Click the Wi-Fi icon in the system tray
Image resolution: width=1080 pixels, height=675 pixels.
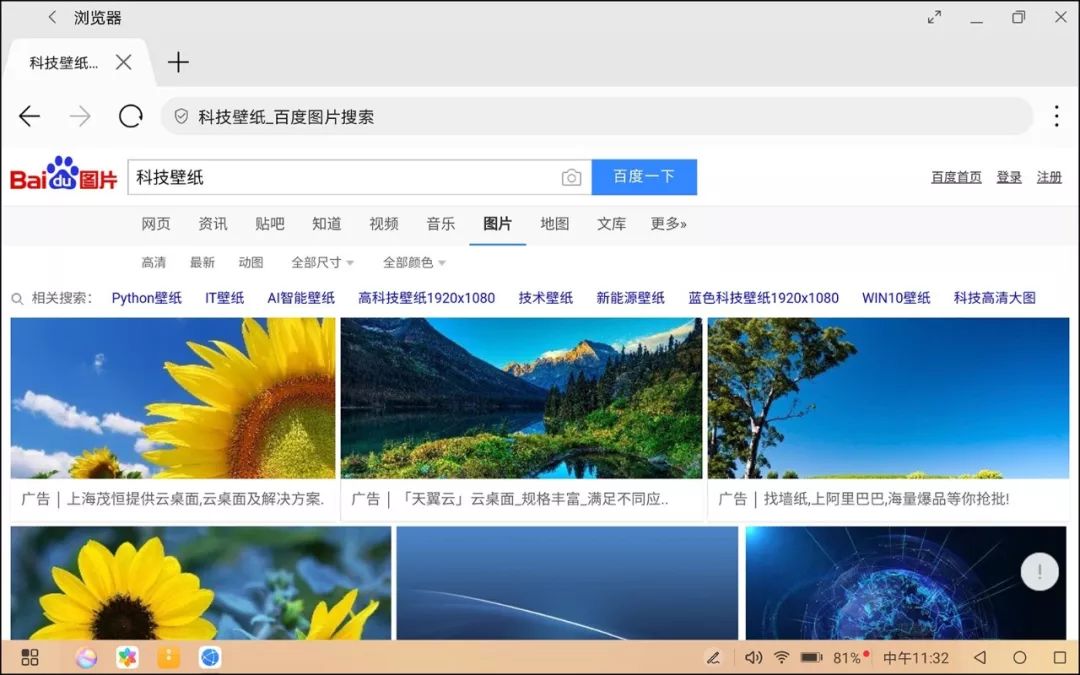(780, 657)
